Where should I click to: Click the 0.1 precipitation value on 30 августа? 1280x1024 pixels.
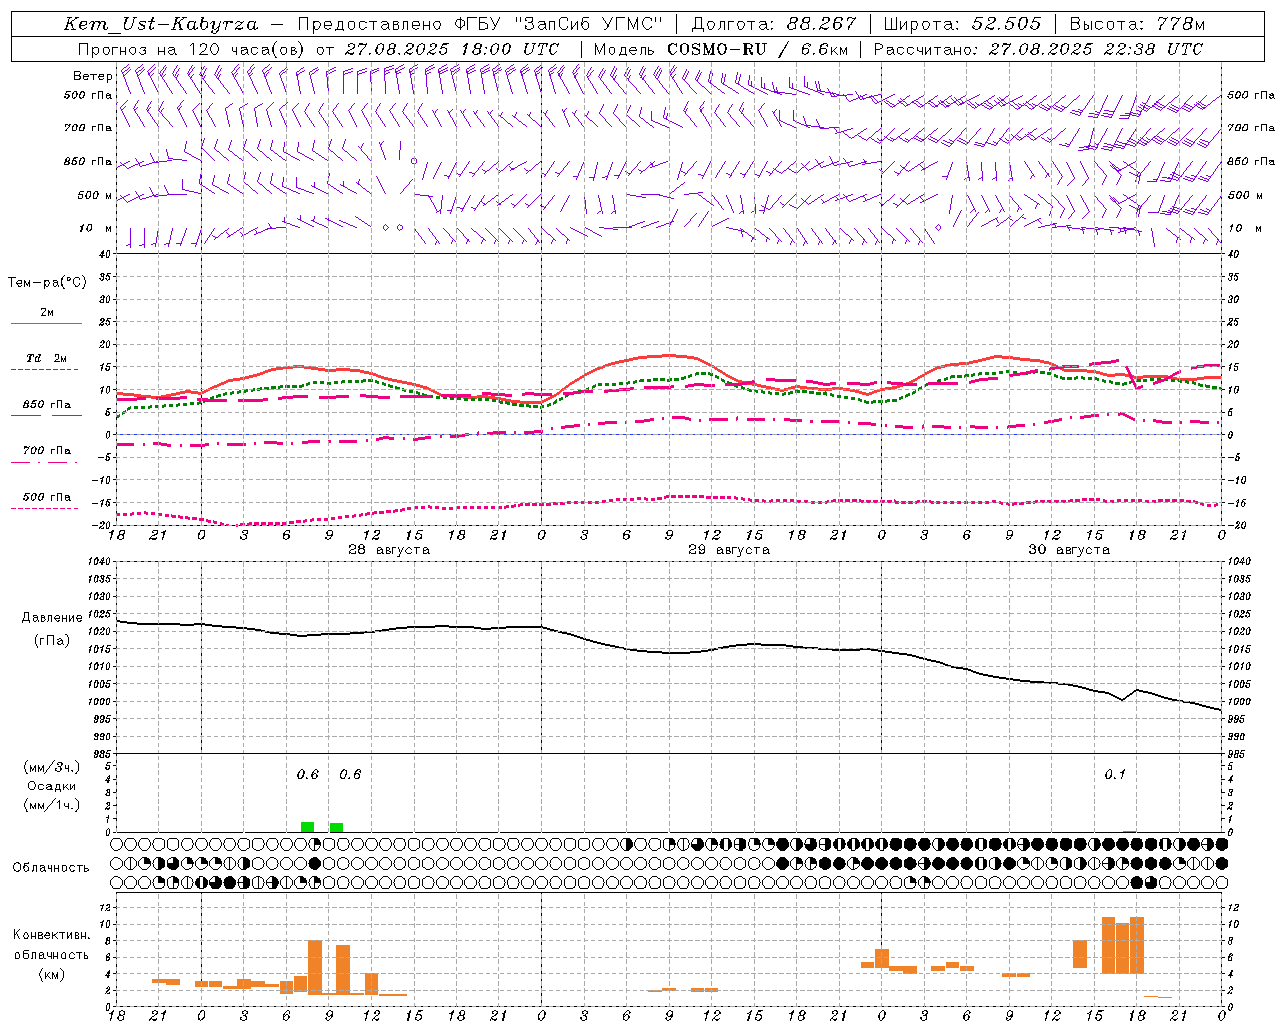(1114, 774)
